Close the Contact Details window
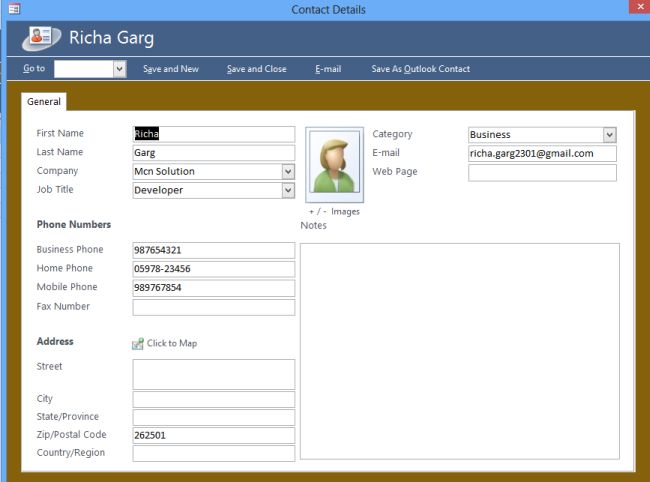This screenshot has height=482, width=650. coord(640,7)
